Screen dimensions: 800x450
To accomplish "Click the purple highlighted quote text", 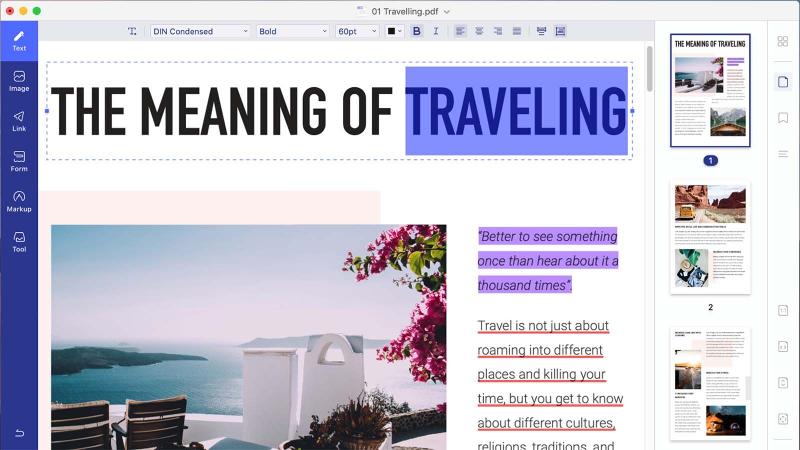I will click(548, 261).
